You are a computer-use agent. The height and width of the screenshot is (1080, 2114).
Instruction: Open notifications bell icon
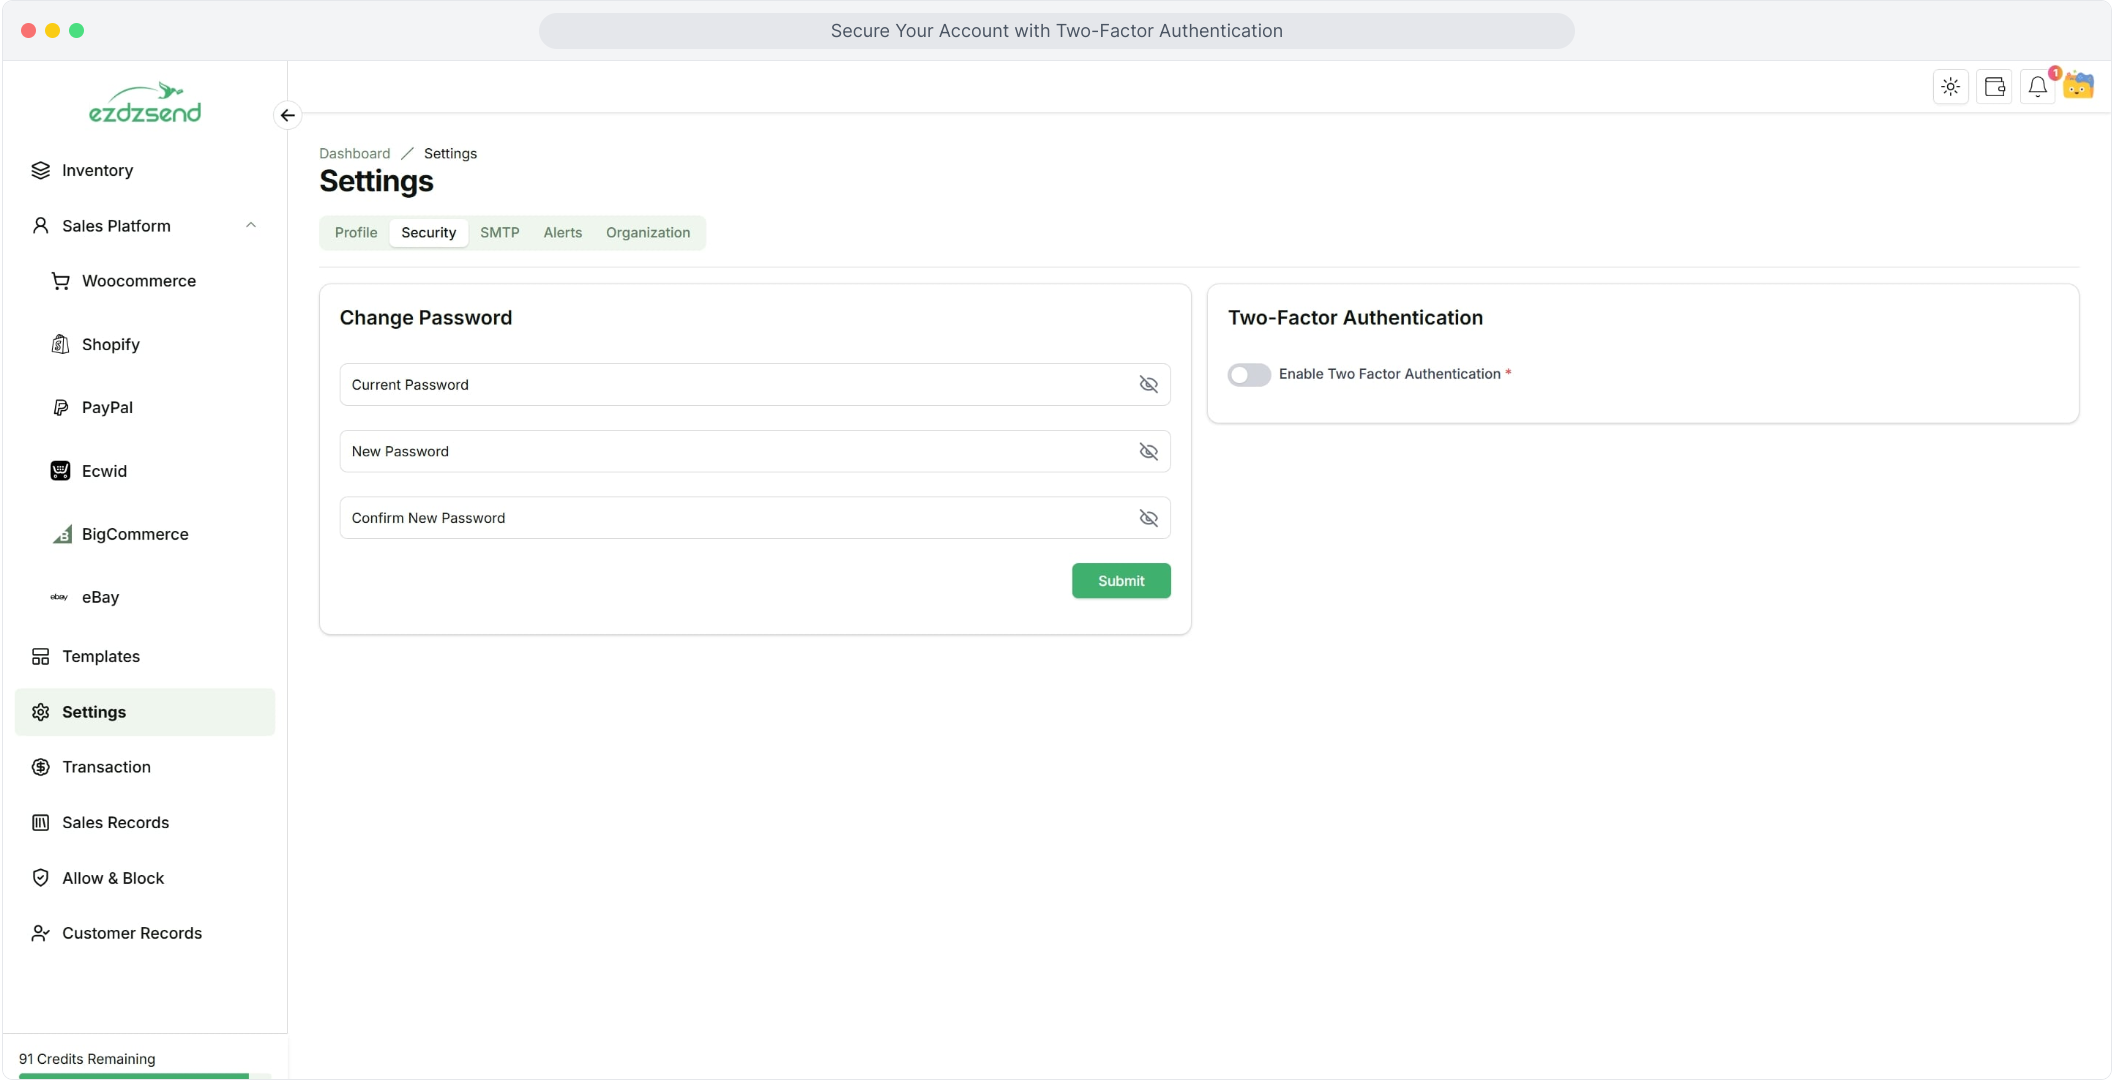click(x=2037, y=87)
